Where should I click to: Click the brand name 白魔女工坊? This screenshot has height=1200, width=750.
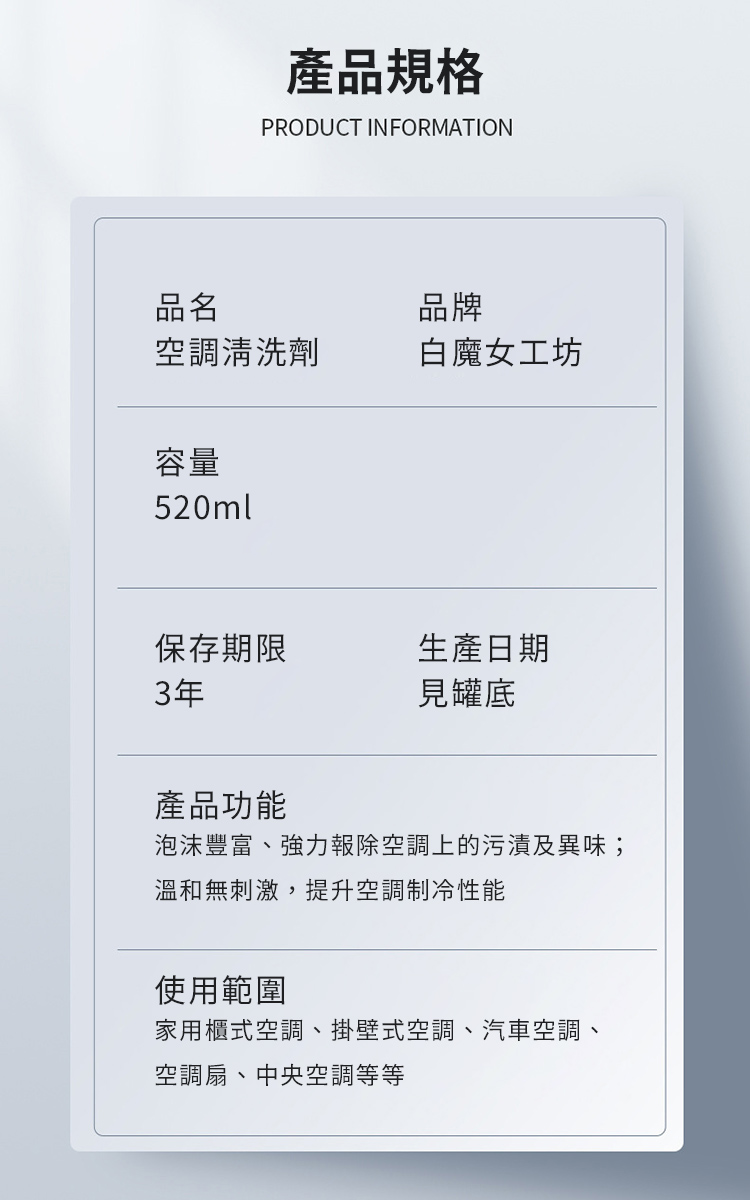pyautogui.click(x=500, y=352)
